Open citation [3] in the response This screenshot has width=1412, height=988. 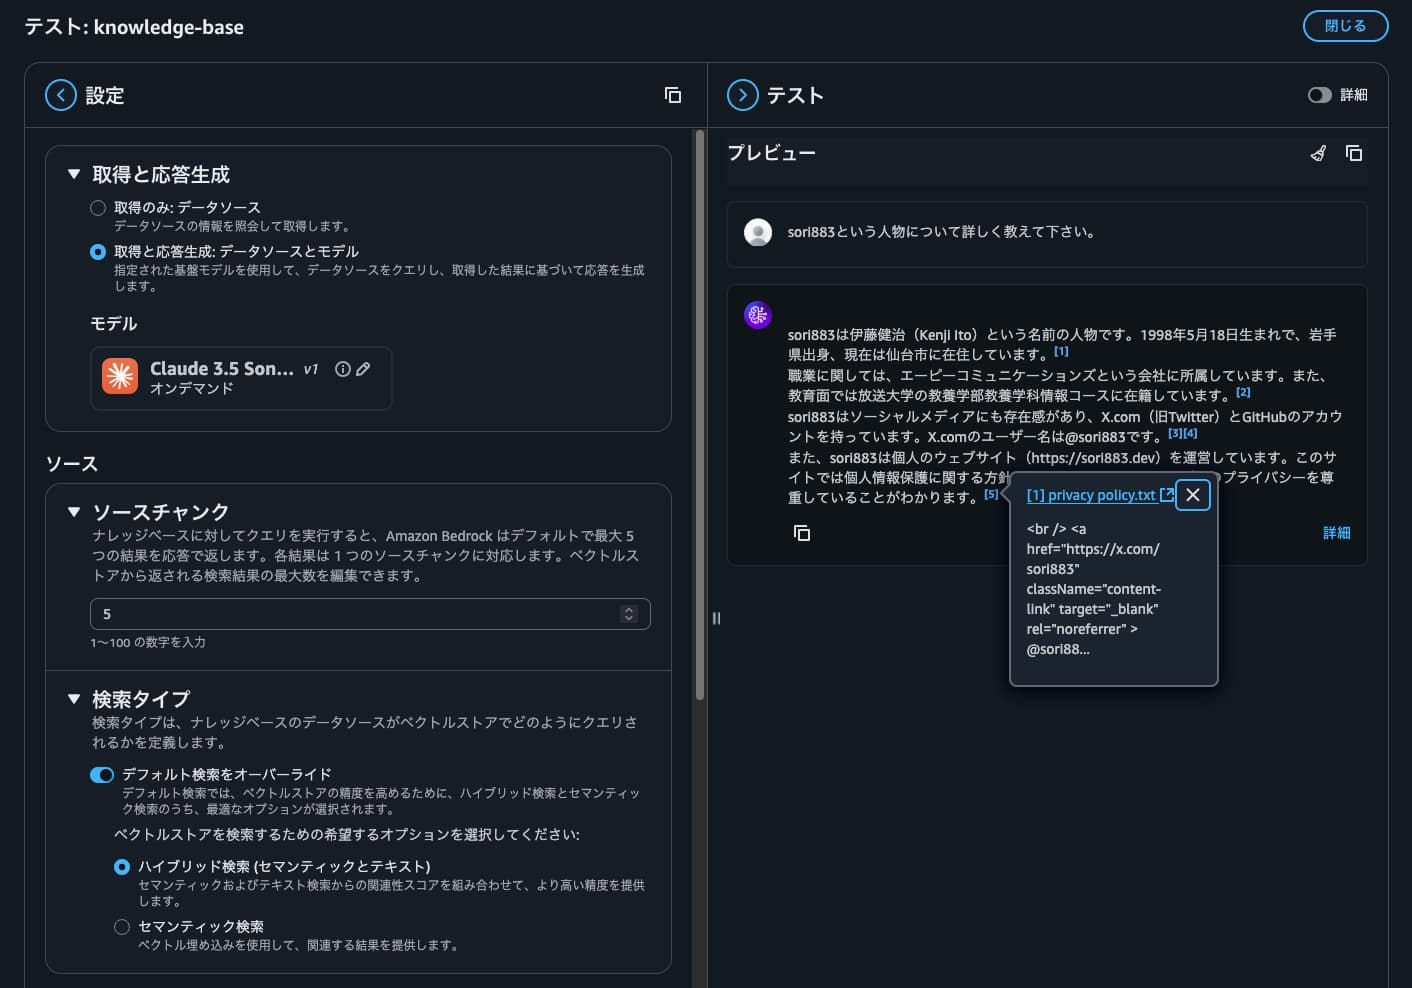click(x=1175, y=433)
